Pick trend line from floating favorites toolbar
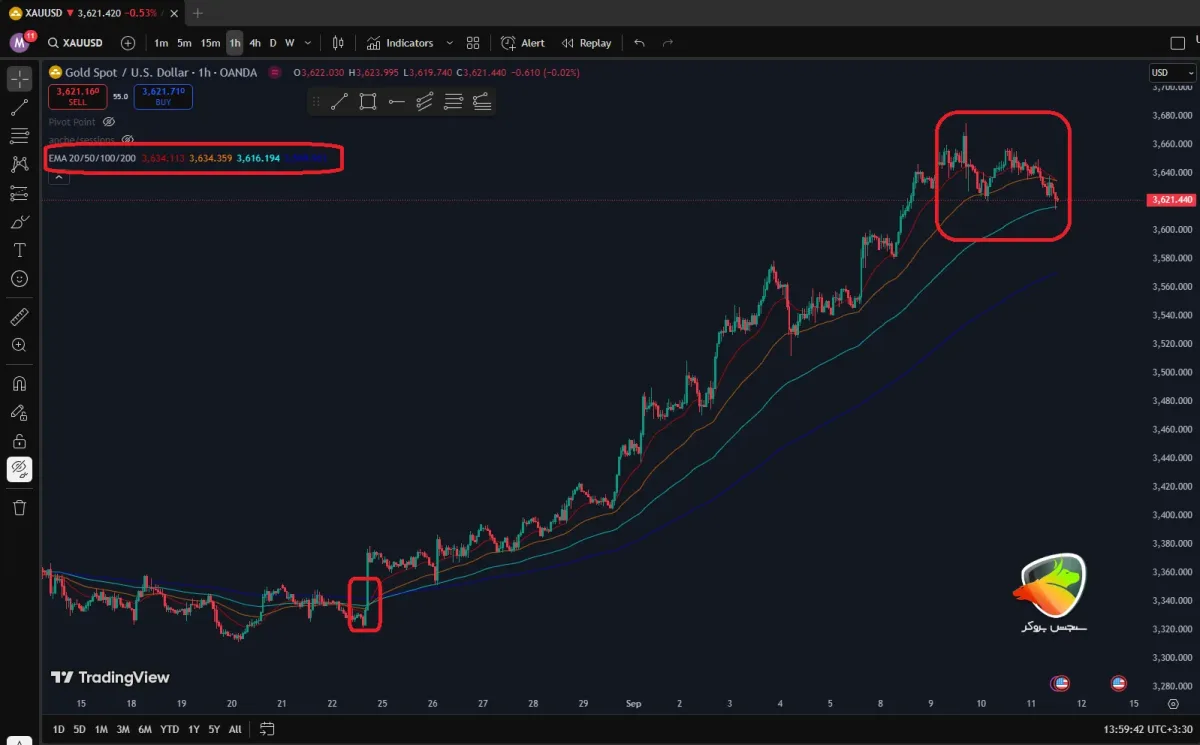This screenshot has width=1200, height=745. 339,101
